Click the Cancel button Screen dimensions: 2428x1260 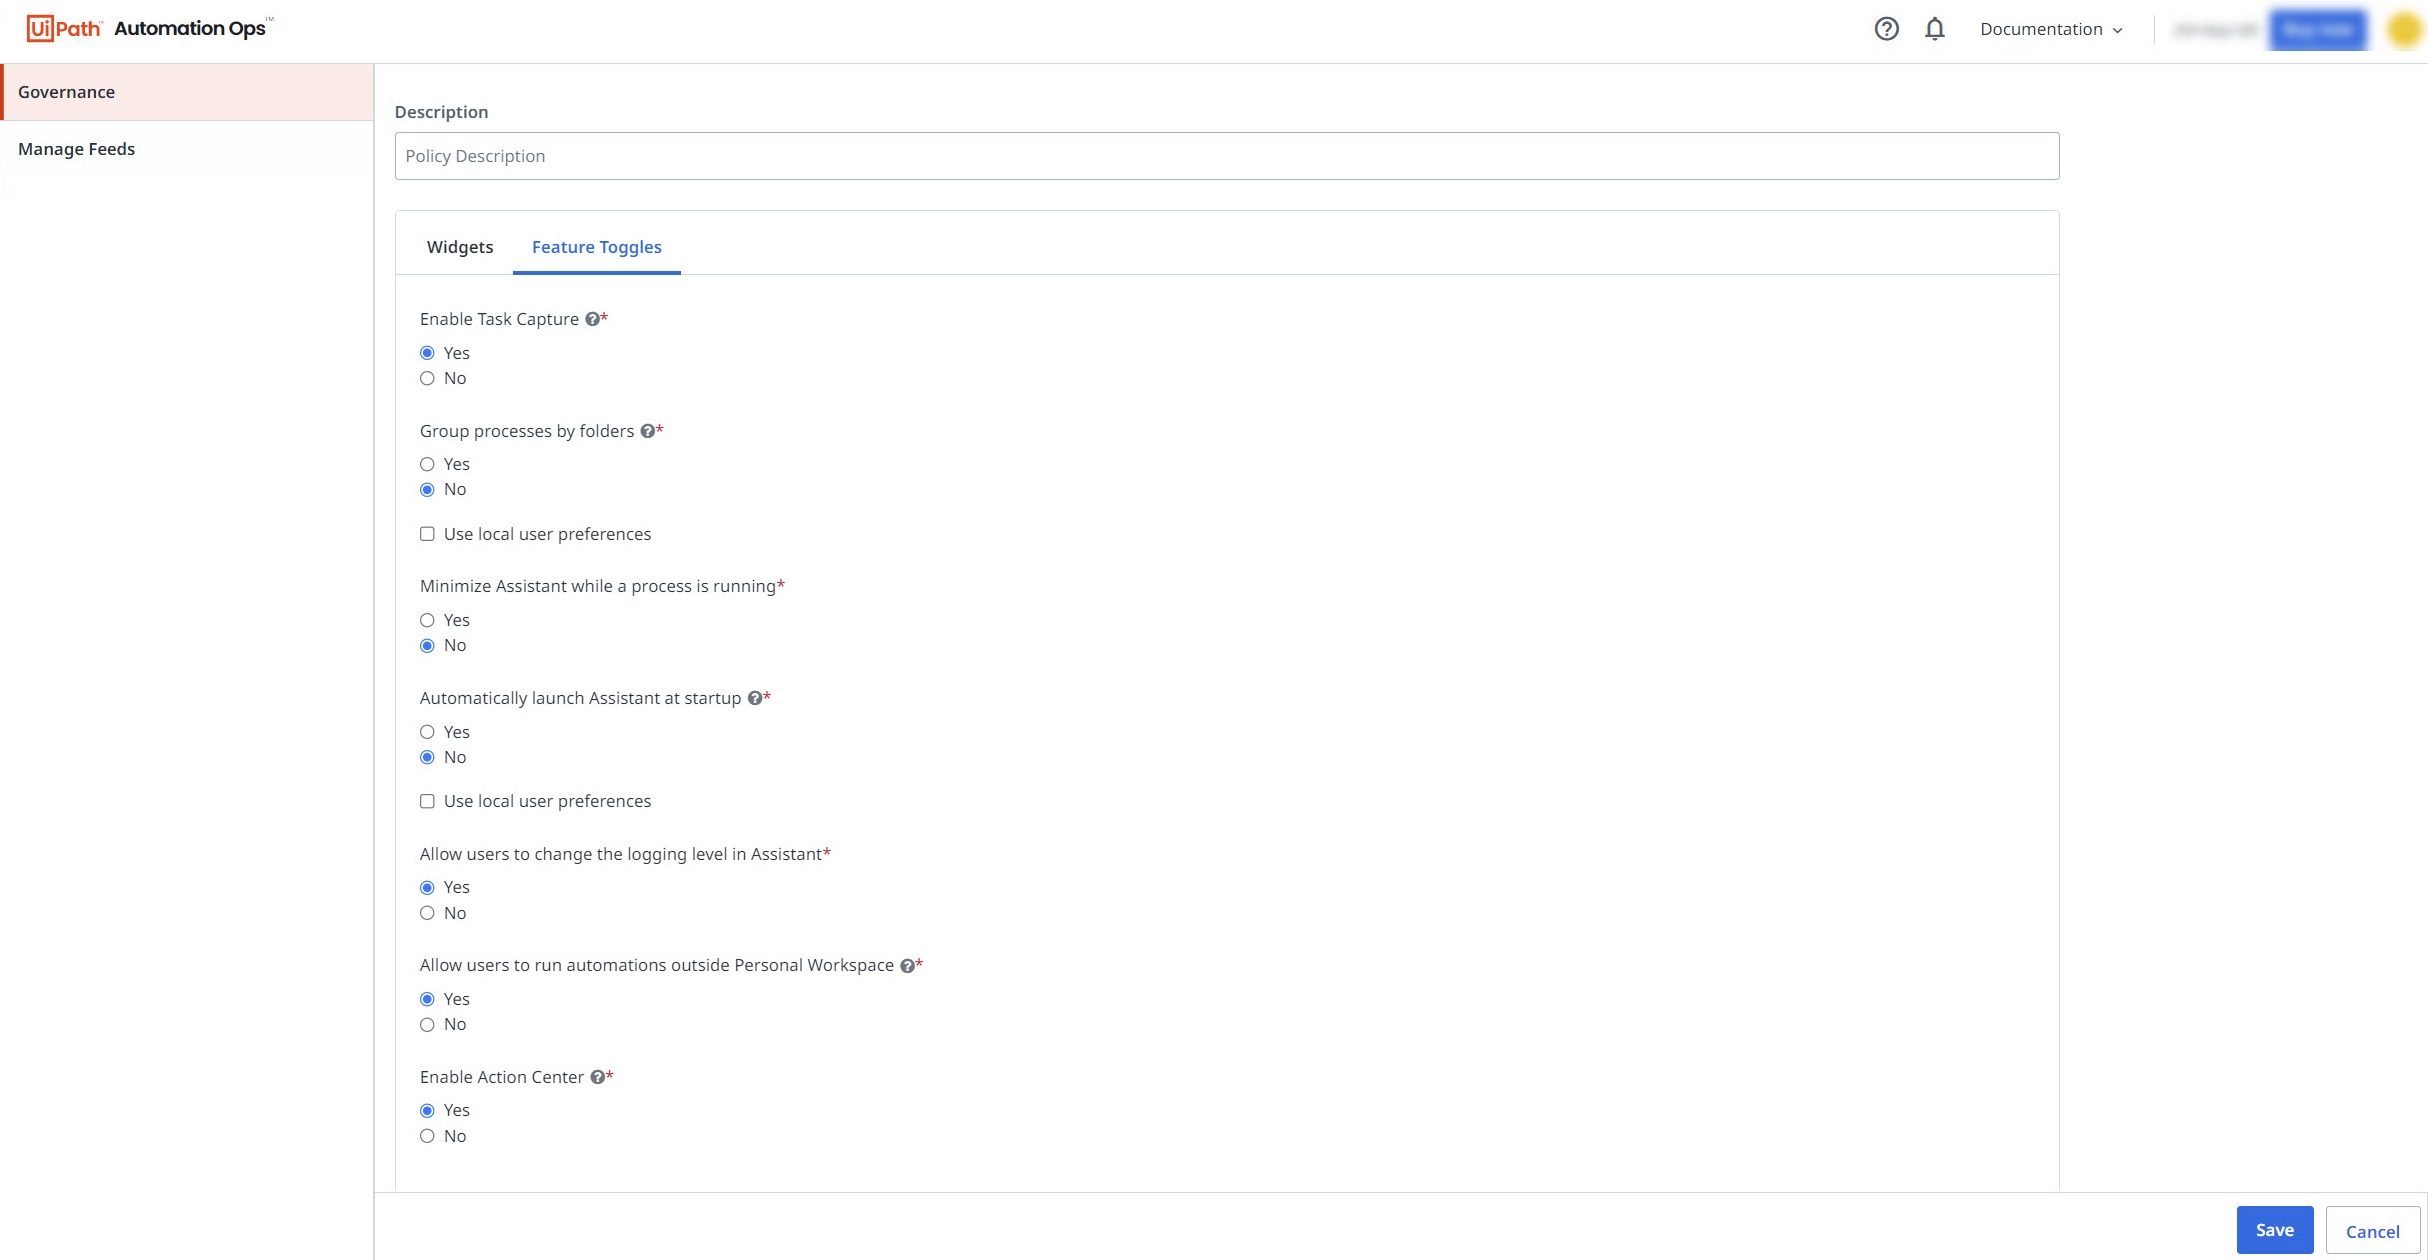[2372, 1231]
